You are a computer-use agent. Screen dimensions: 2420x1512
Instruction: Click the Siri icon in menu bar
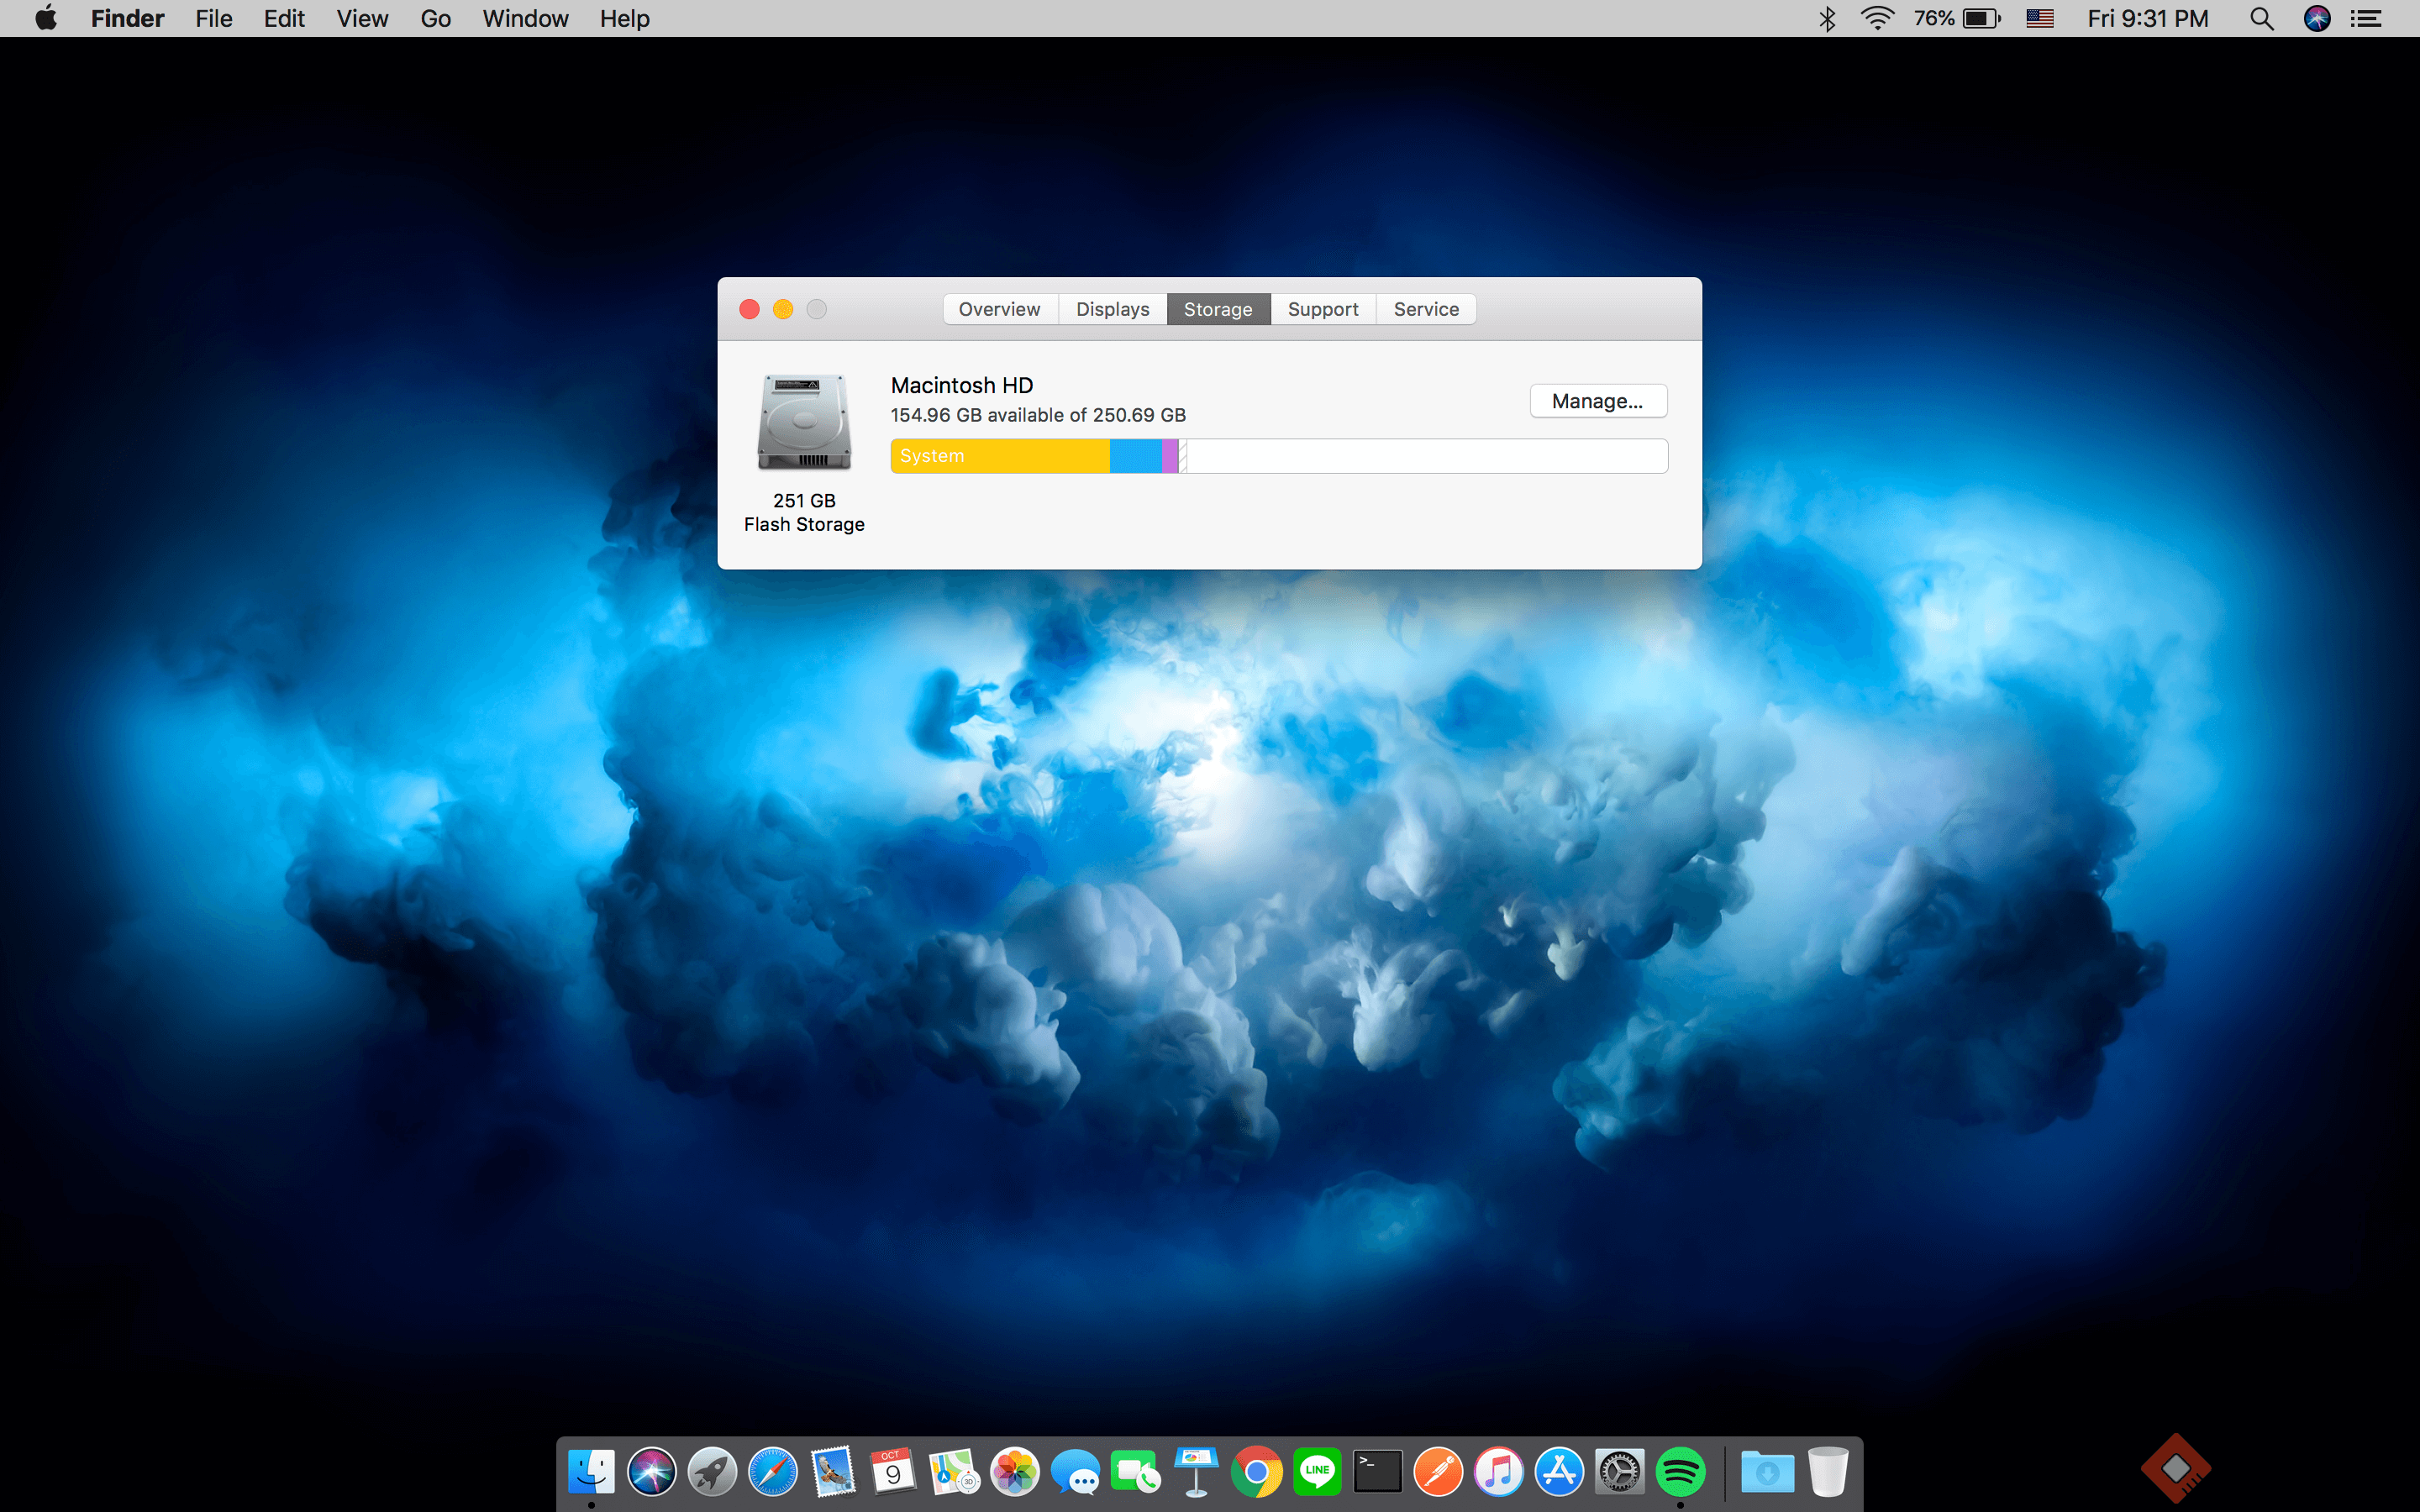pyautogui.click(x=2317, y=19)
